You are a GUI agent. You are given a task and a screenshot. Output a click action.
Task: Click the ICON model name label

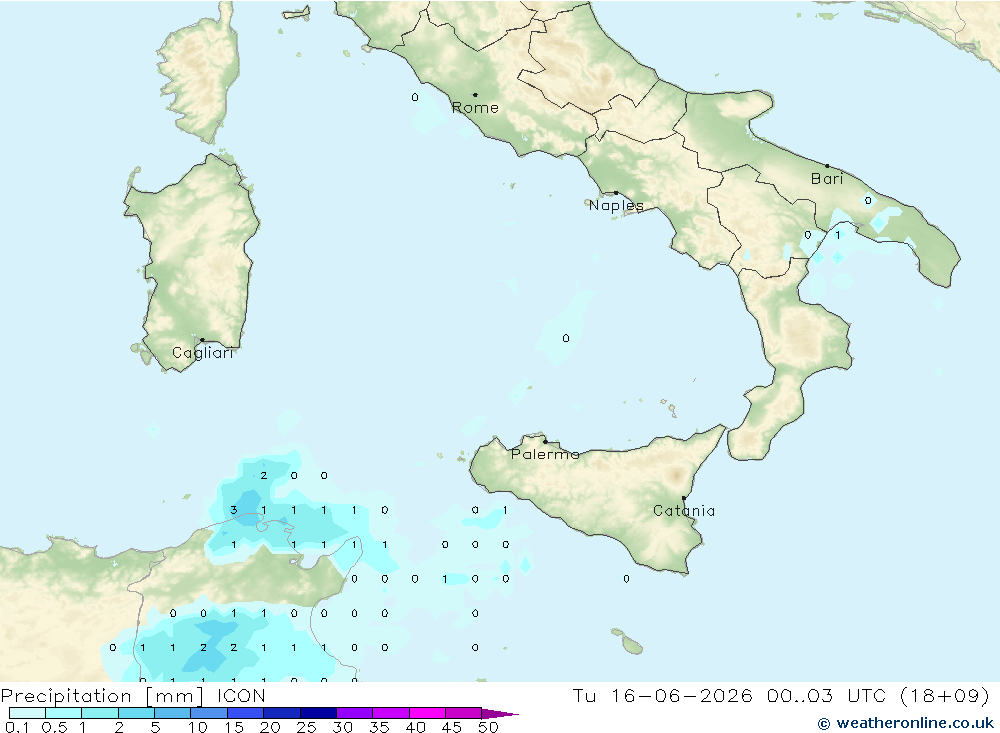[x=241, y=695]
